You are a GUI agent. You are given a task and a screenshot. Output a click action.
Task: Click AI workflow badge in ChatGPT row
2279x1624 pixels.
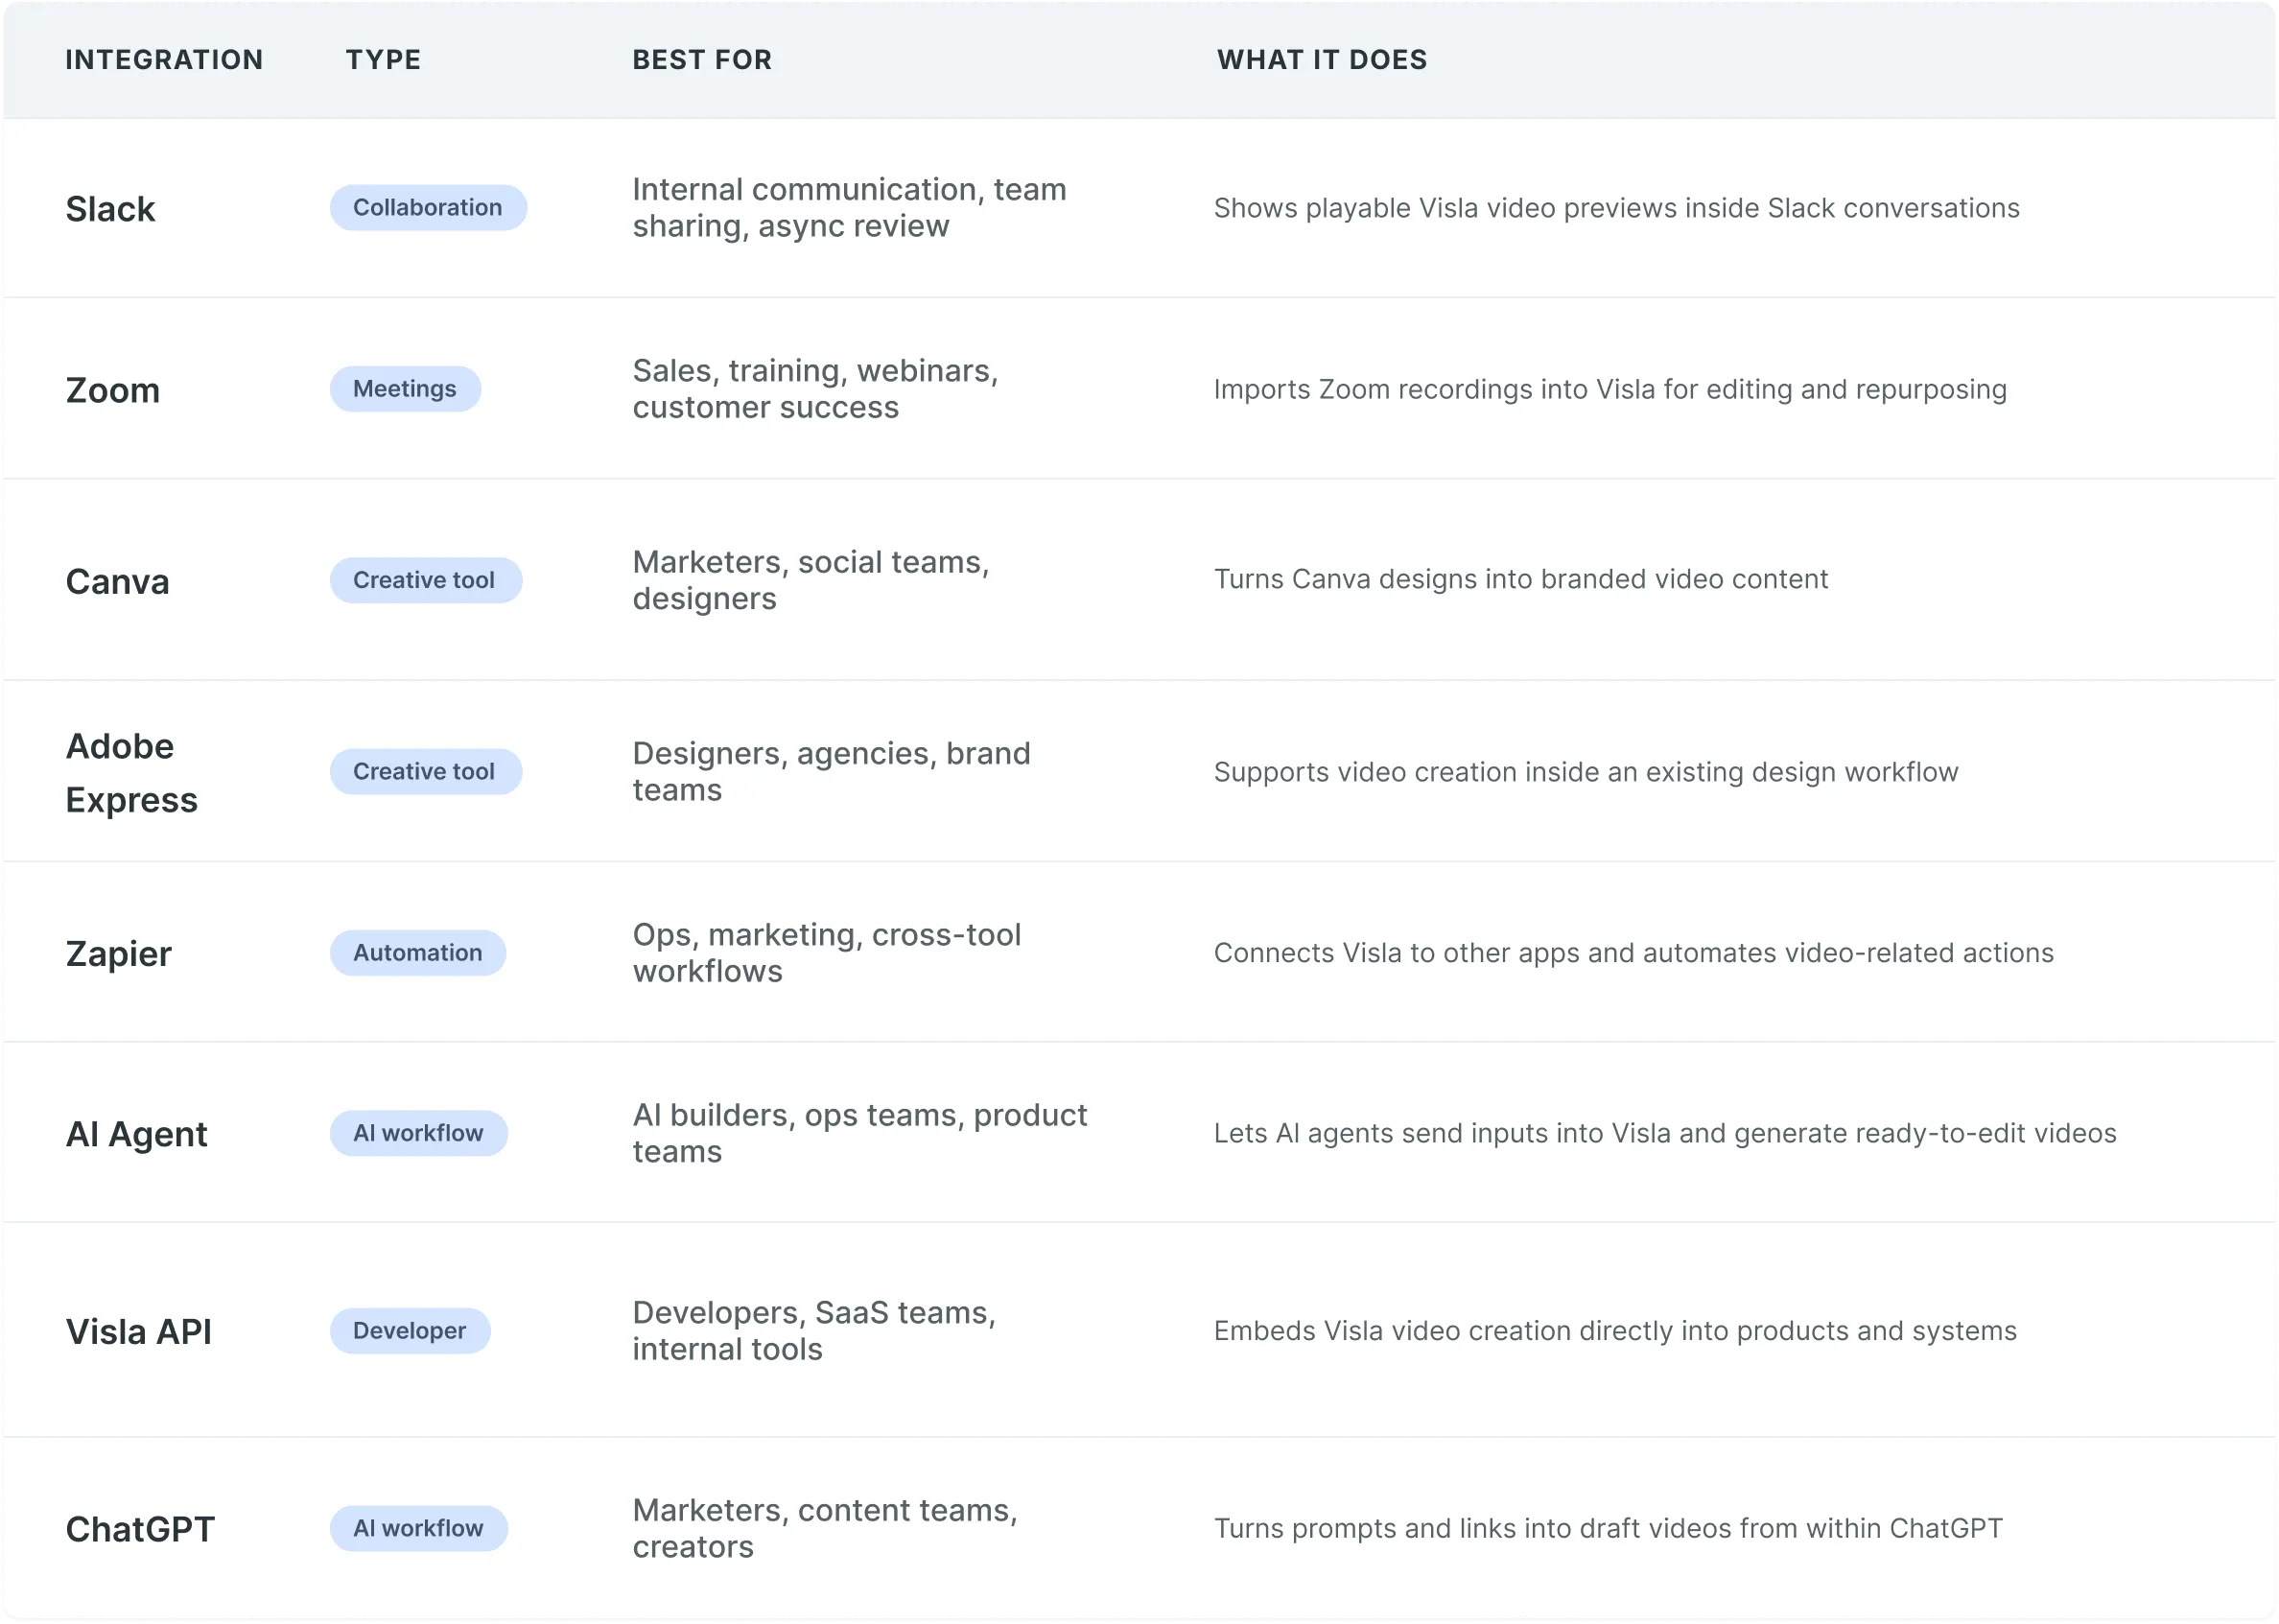[419, 1528]
